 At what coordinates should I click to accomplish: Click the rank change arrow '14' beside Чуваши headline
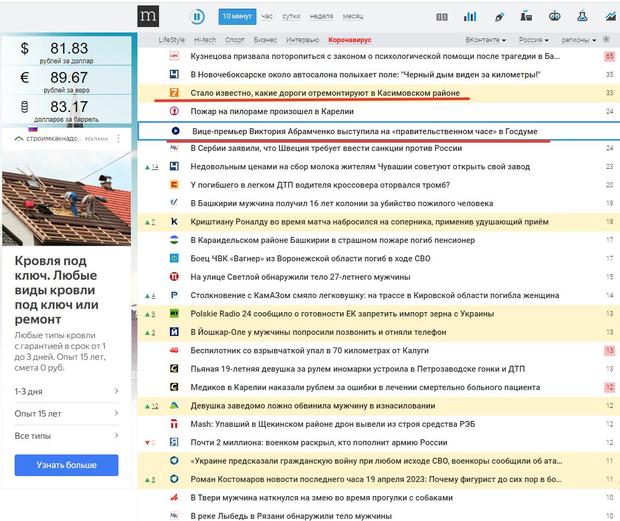(x=152, y=167)
